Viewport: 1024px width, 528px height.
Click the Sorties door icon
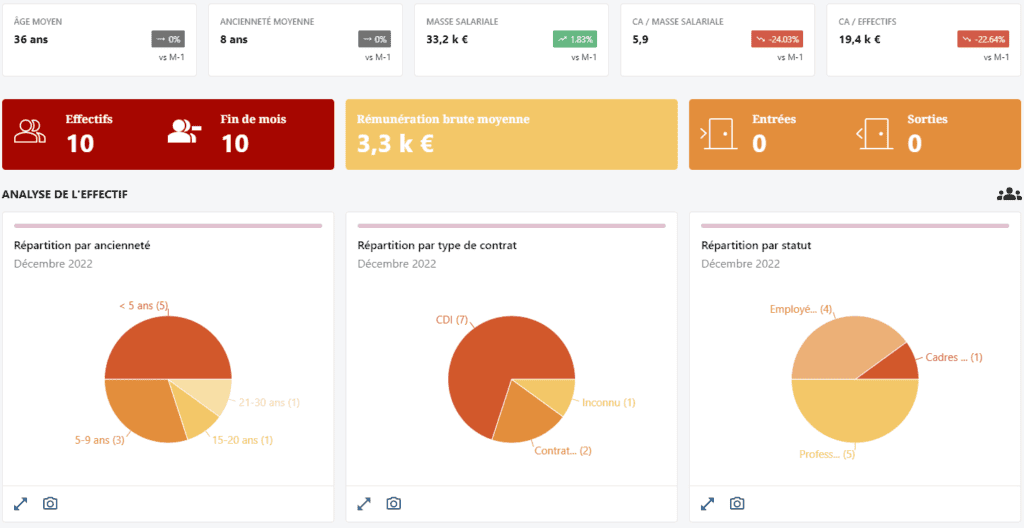click(x=873, y=133)
